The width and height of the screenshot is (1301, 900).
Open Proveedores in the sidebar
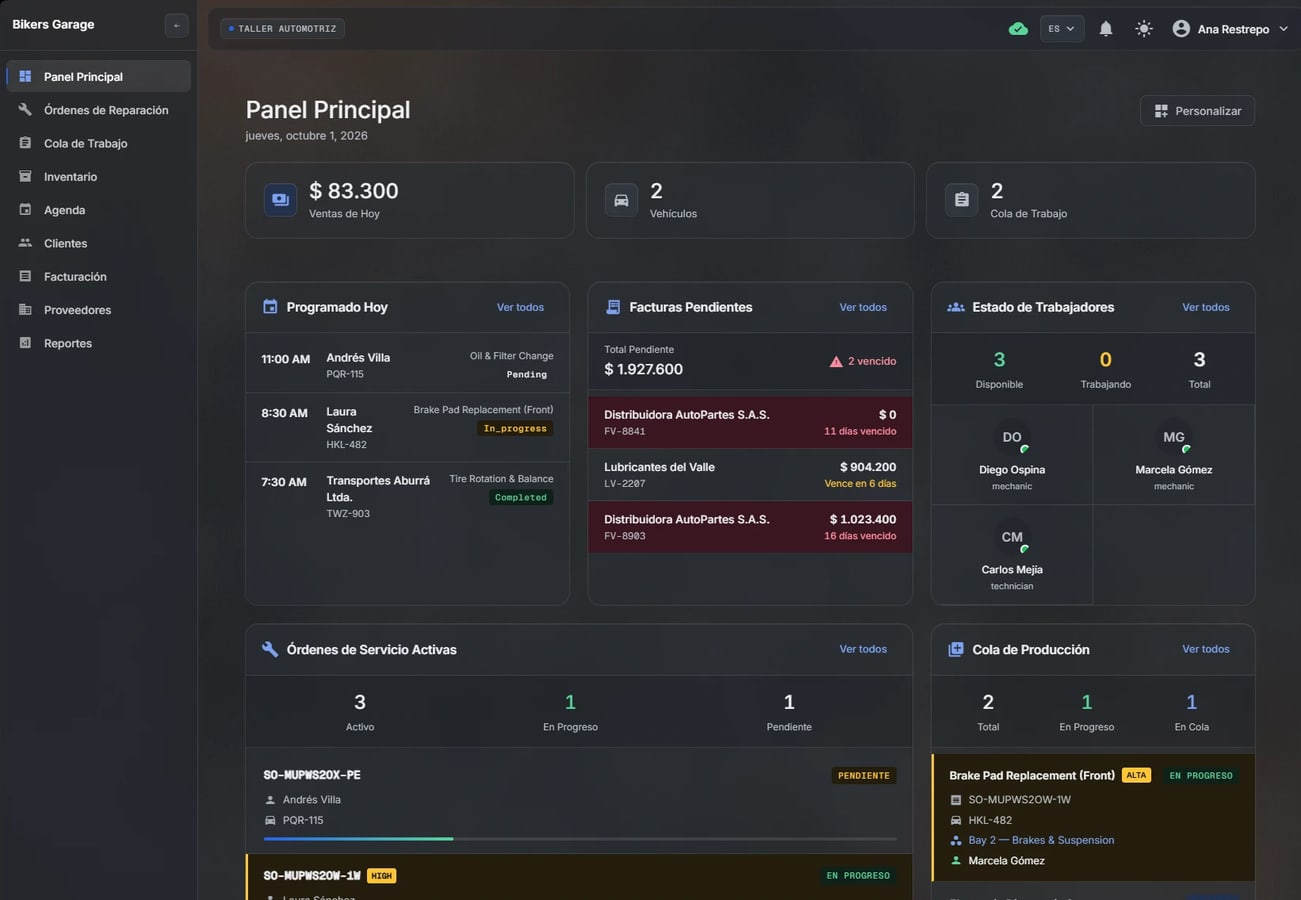(98, 310)
